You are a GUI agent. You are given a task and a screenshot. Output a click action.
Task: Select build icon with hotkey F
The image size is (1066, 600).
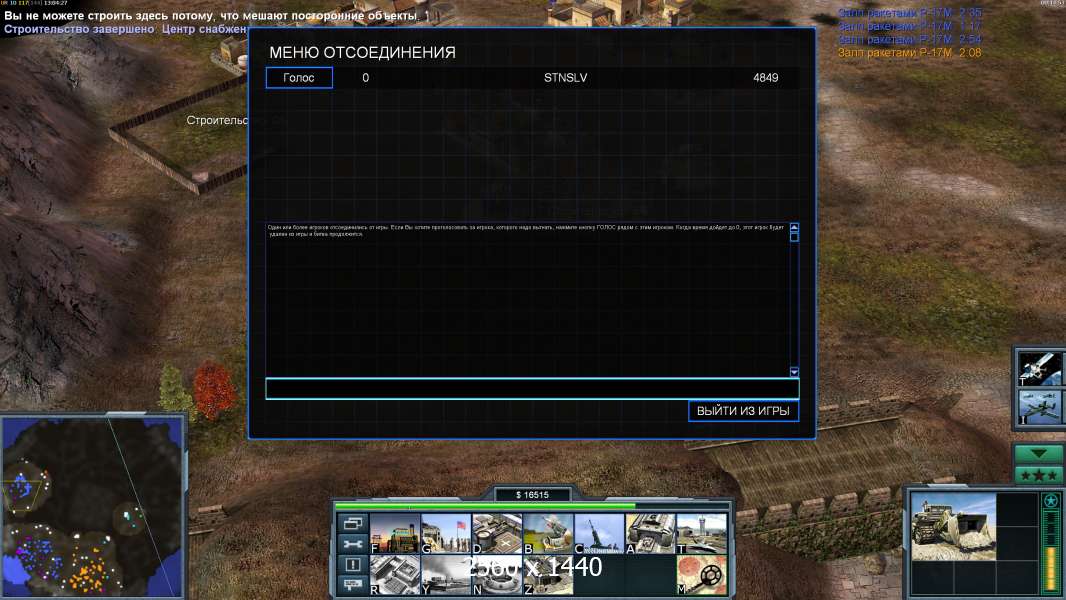click(395, 533)
